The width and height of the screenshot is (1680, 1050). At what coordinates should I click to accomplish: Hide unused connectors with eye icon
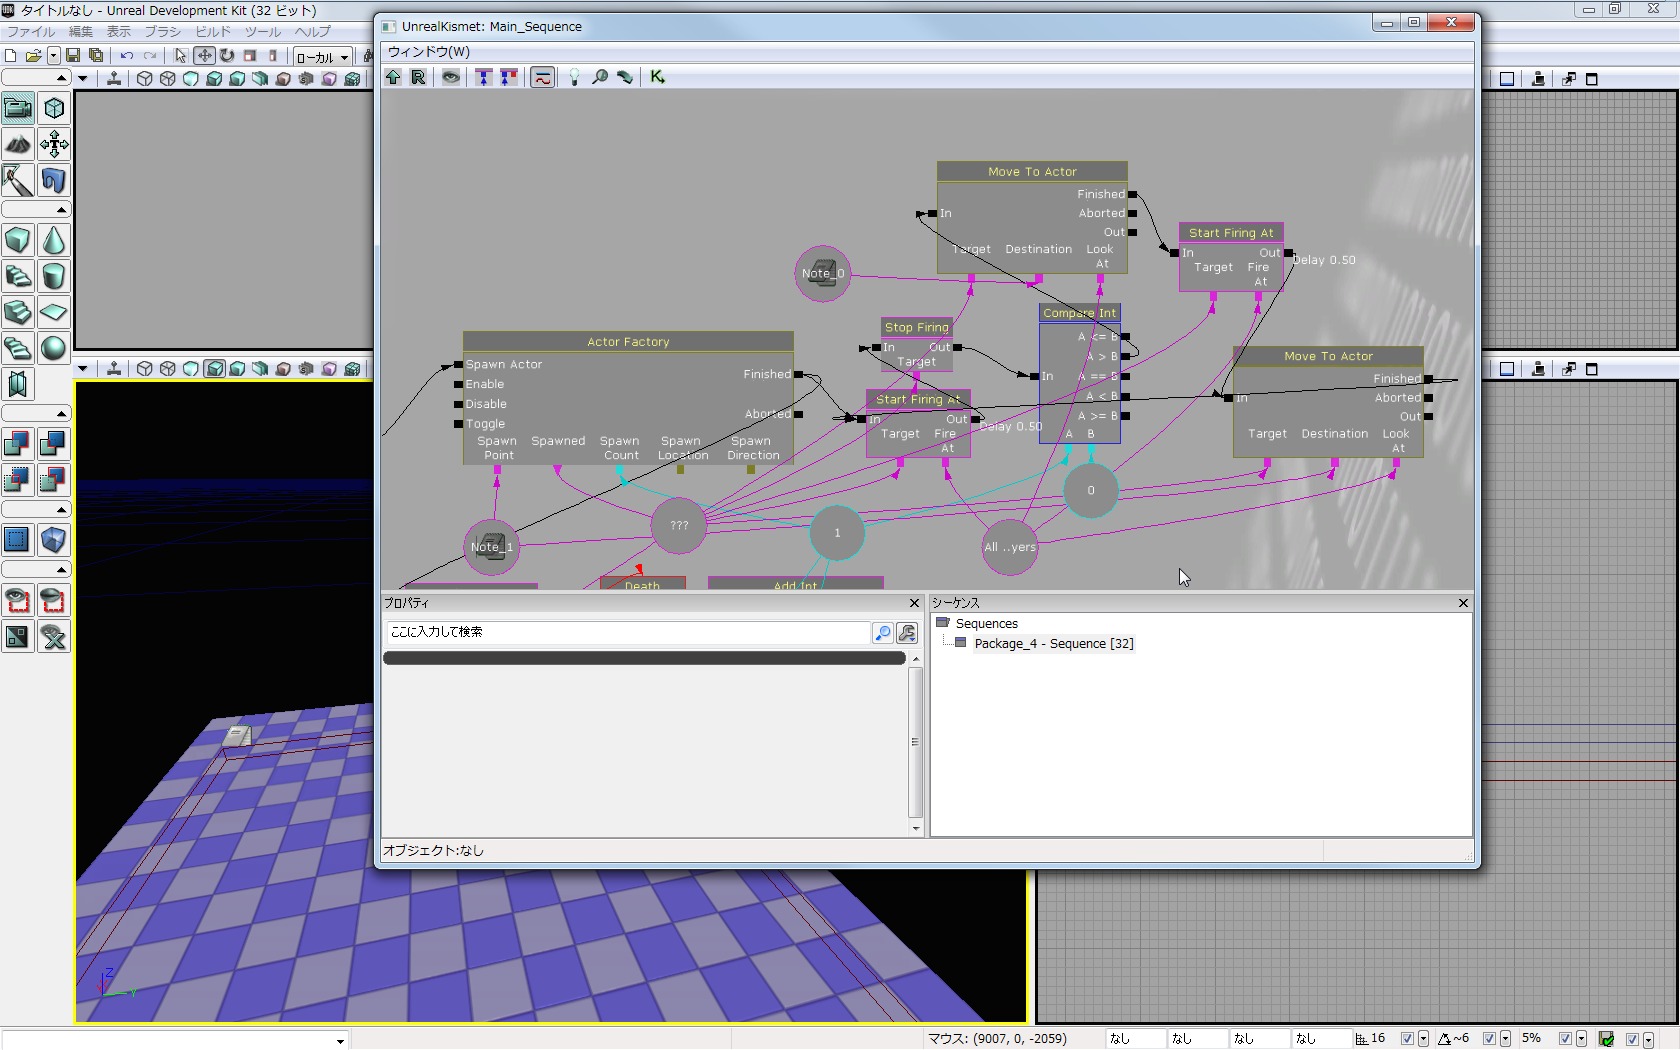click(x=451, y=77)
